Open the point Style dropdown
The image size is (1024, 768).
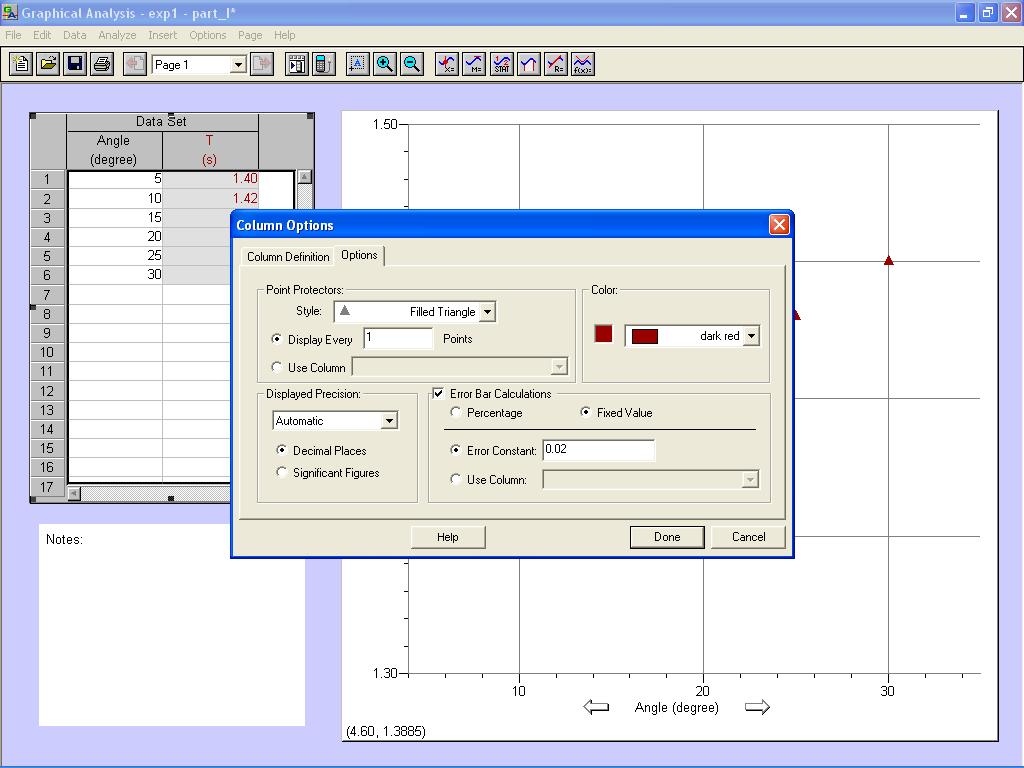487,312
